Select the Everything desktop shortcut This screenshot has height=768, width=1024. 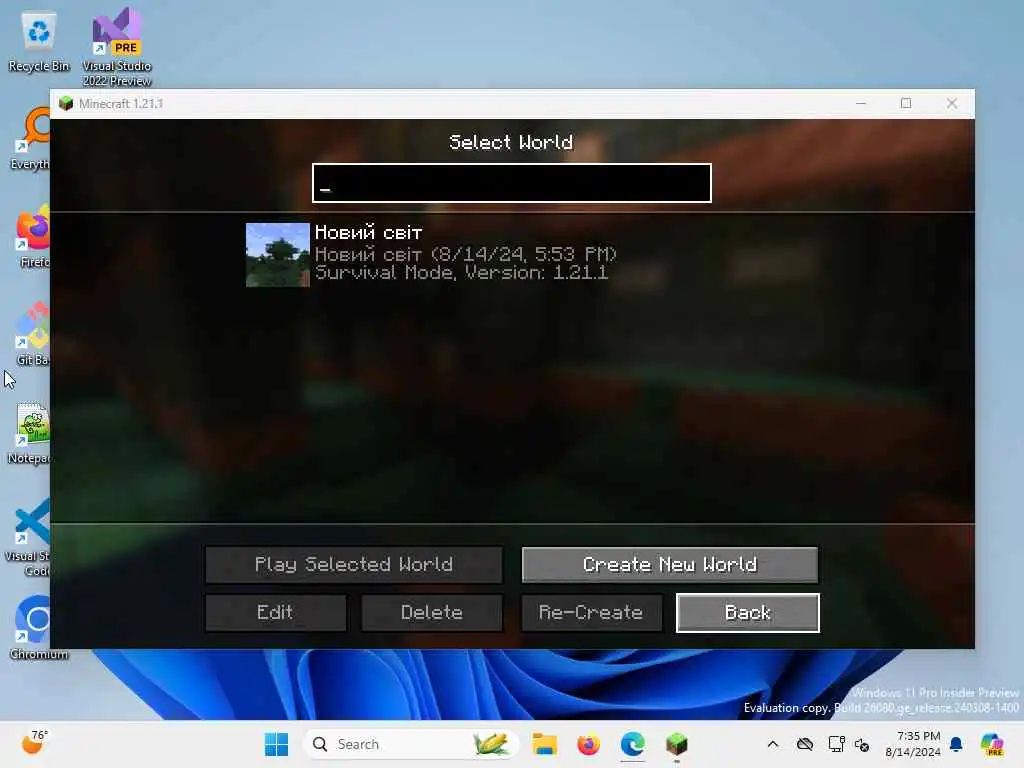tap(30, 140)
